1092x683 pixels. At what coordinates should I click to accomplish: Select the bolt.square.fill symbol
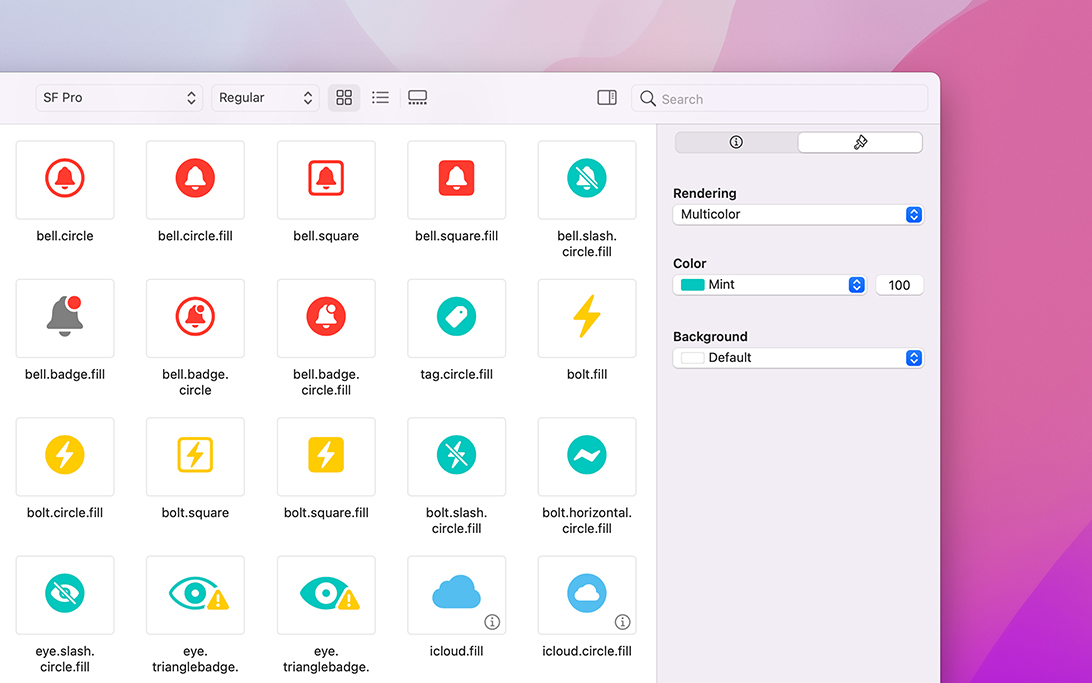[326, 457]
